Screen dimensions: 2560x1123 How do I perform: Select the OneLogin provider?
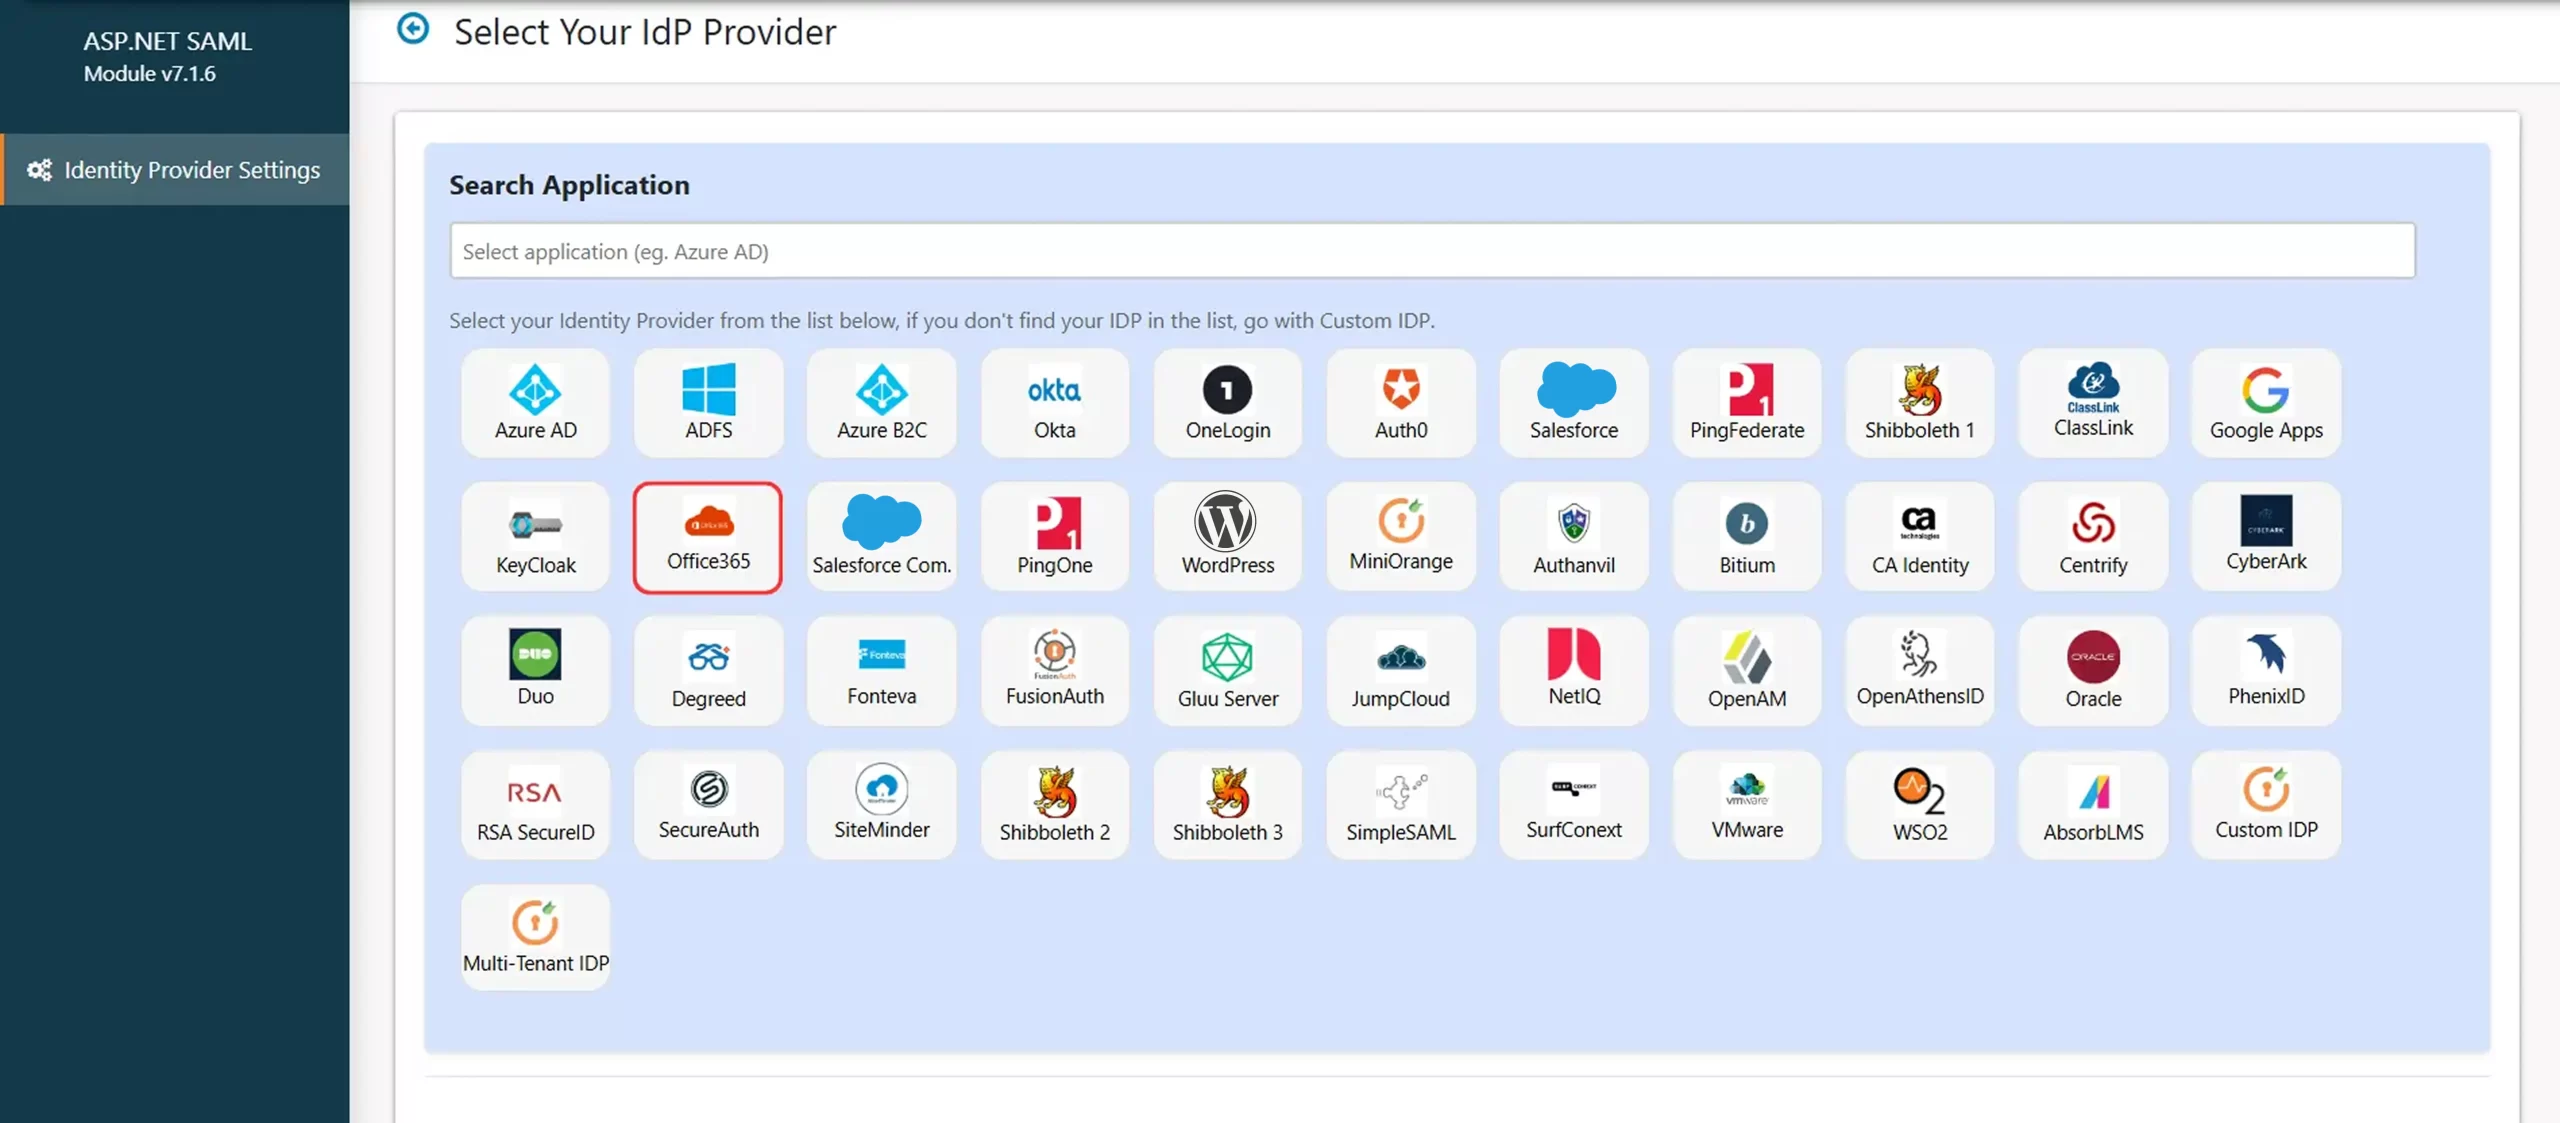(1227, 403)
